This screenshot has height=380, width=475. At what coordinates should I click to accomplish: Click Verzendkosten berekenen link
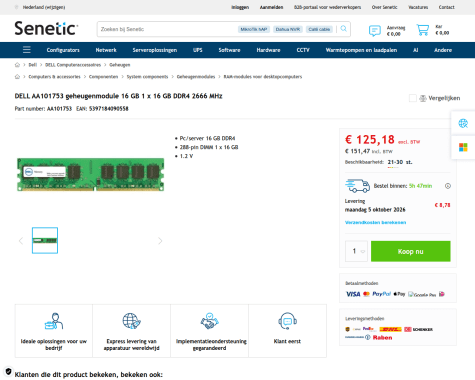point(375,222)
